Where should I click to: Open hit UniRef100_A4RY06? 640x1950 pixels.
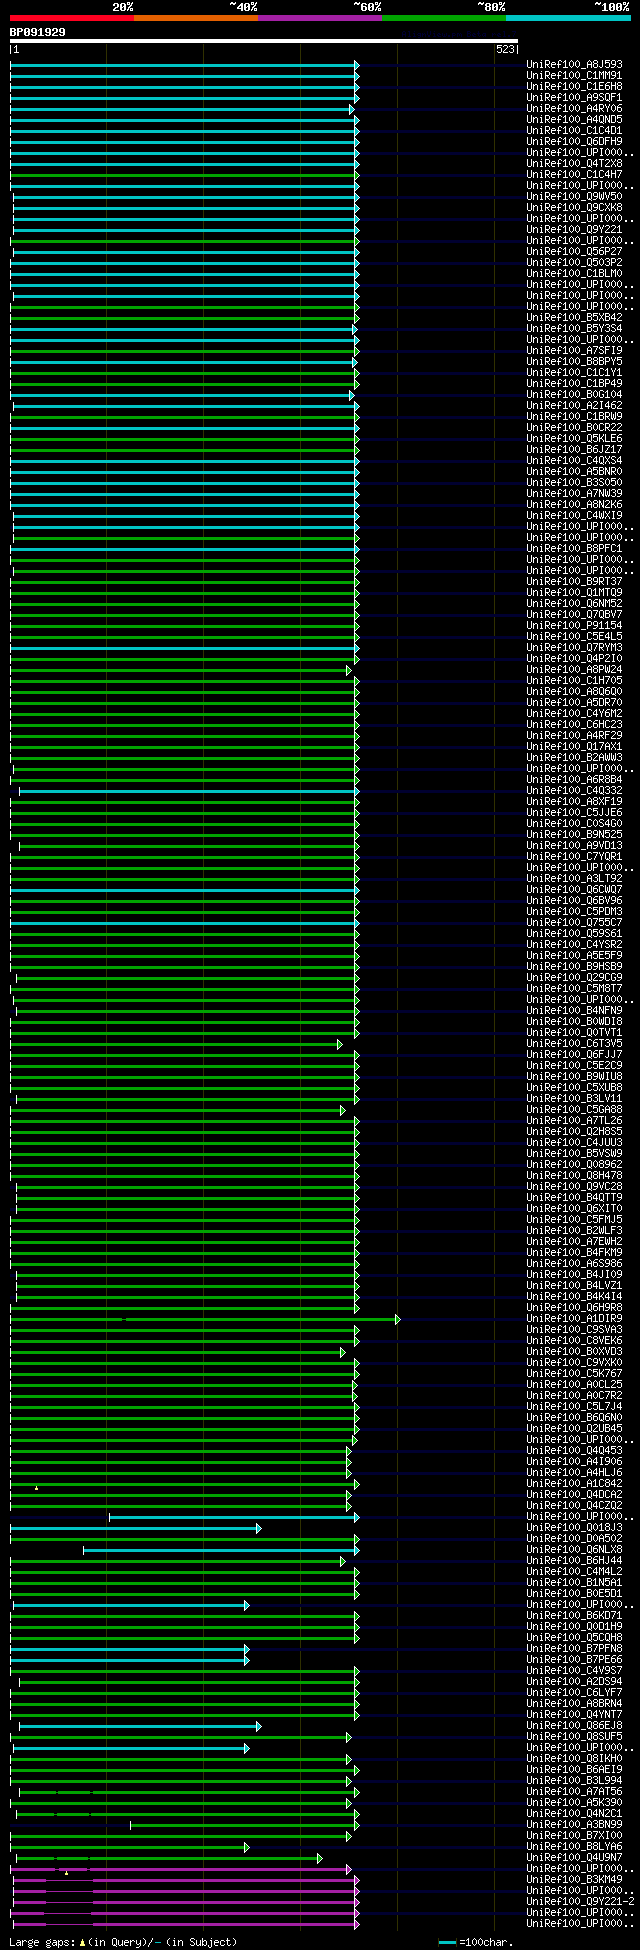[x=574, y=109]
